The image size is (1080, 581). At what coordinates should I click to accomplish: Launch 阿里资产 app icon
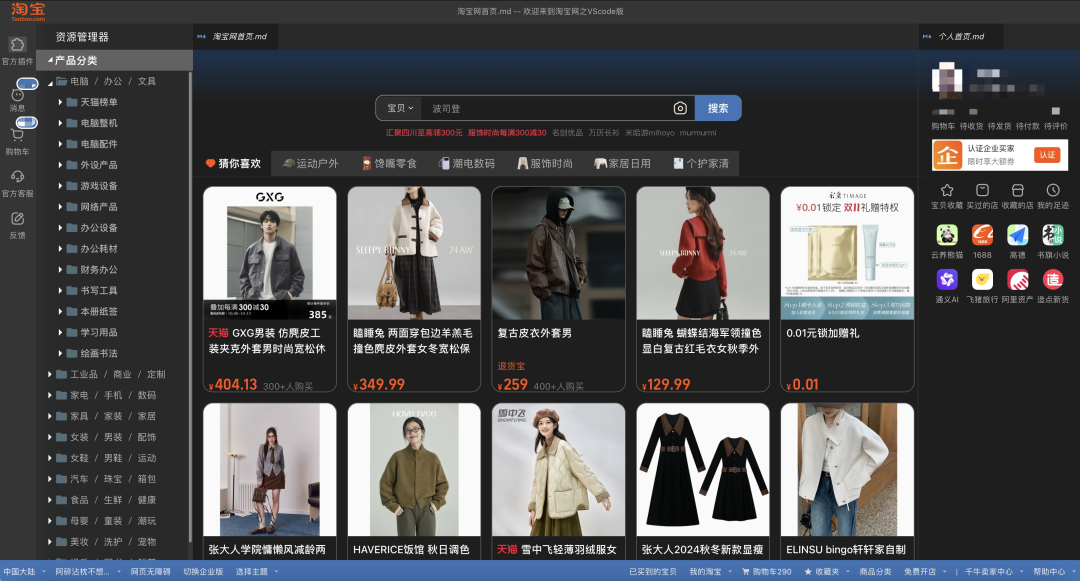pyautogui.click(x=1017, y=279)
